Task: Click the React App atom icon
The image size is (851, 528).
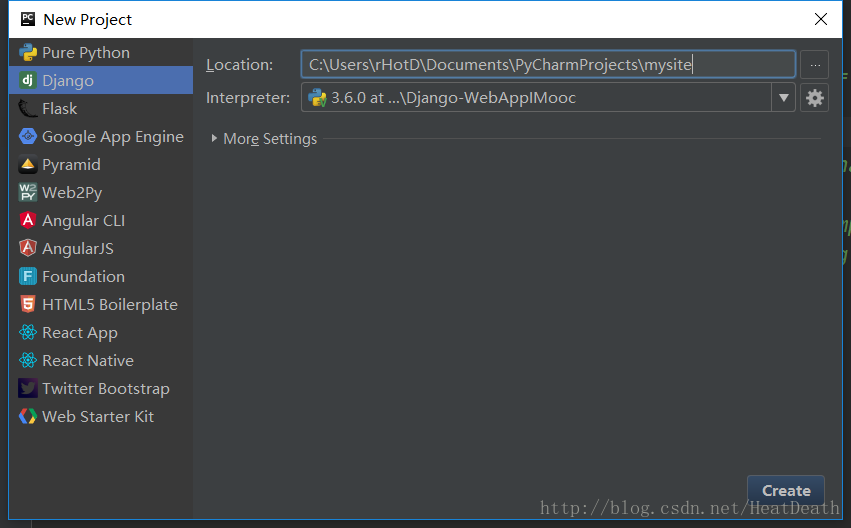Action: (28, 332)
